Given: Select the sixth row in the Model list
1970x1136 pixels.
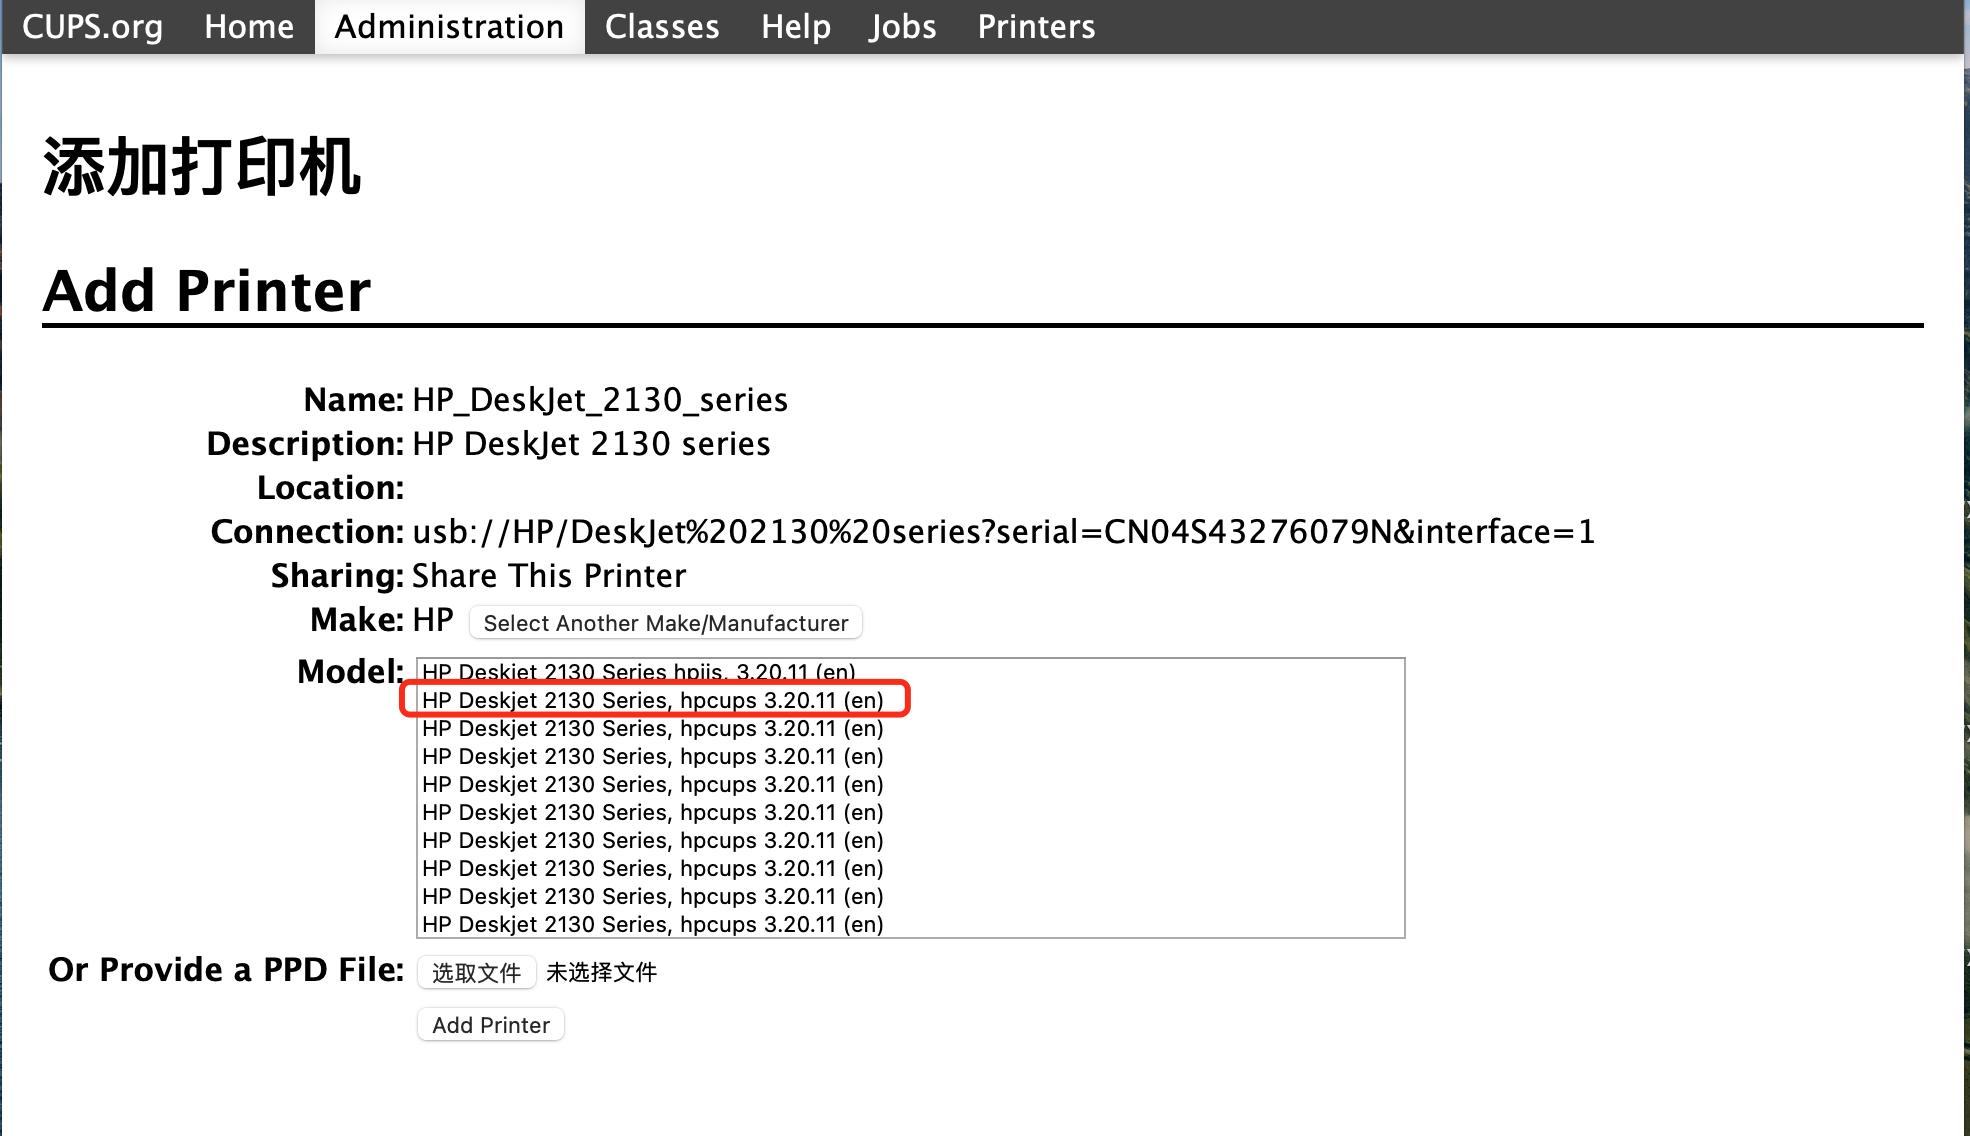Looking at the screenshot, I should [x=652, y=812].
